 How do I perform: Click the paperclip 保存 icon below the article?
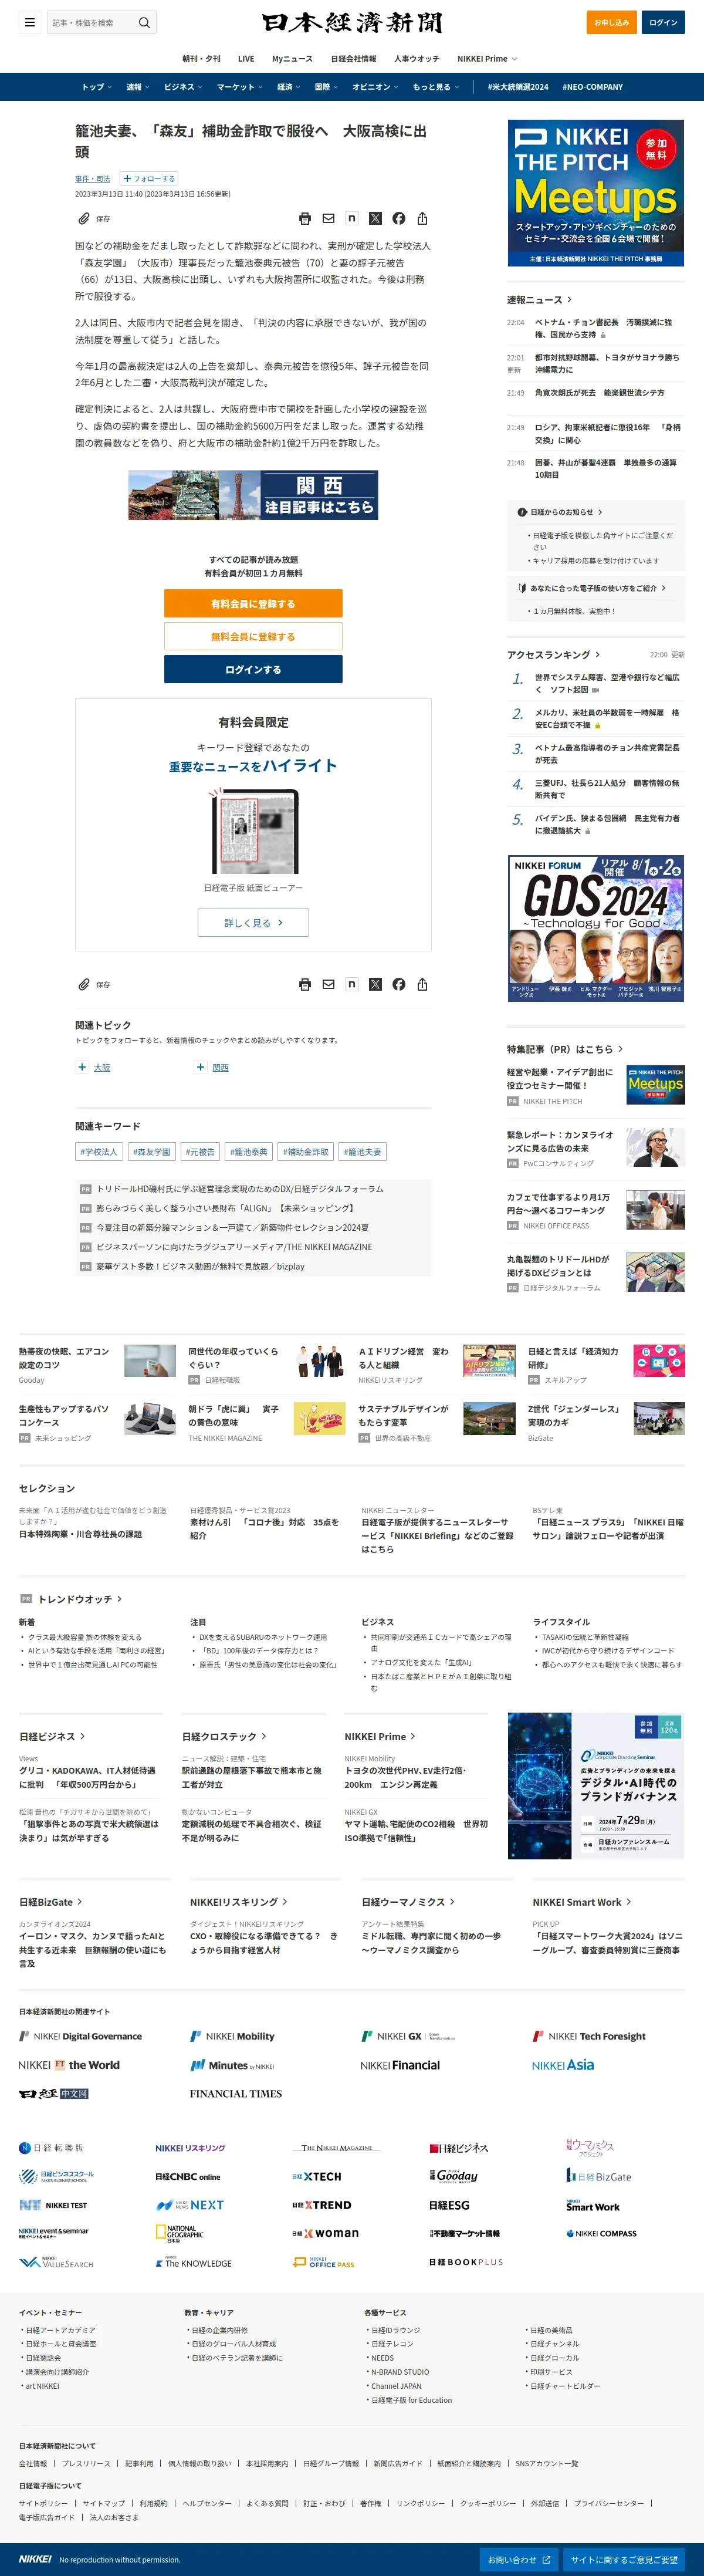(x=85, y=984)
